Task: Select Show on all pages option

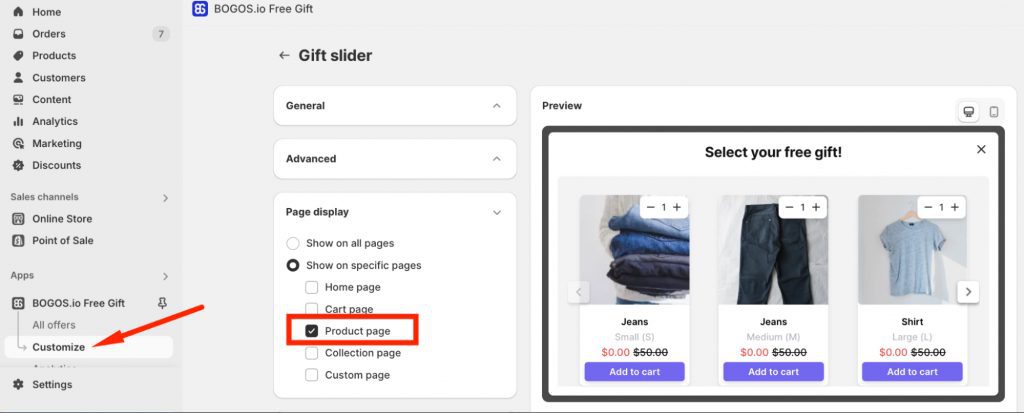Action: (293, 243)
